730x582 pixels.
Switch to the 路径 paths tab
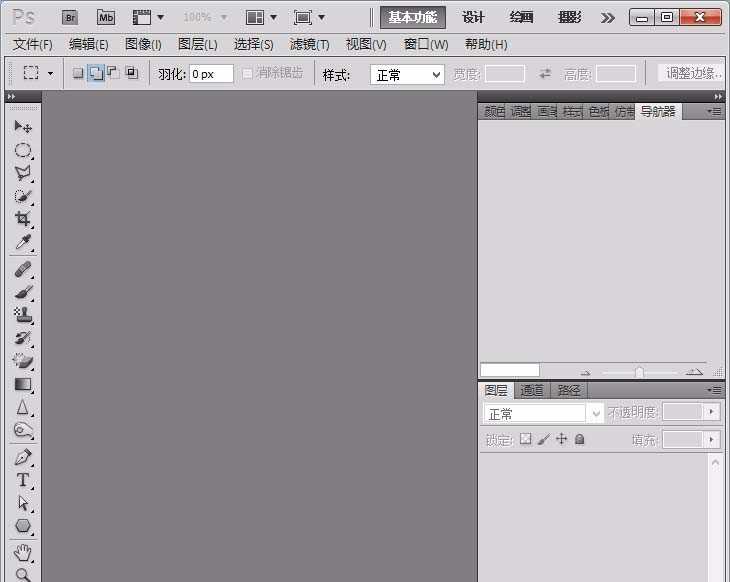tap(568, 390)
